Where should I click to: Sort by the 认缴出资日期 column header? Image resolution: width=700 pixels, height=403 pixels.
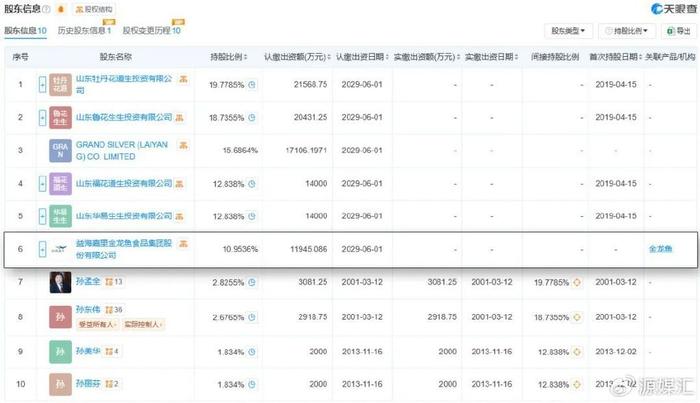coord(362,57)
